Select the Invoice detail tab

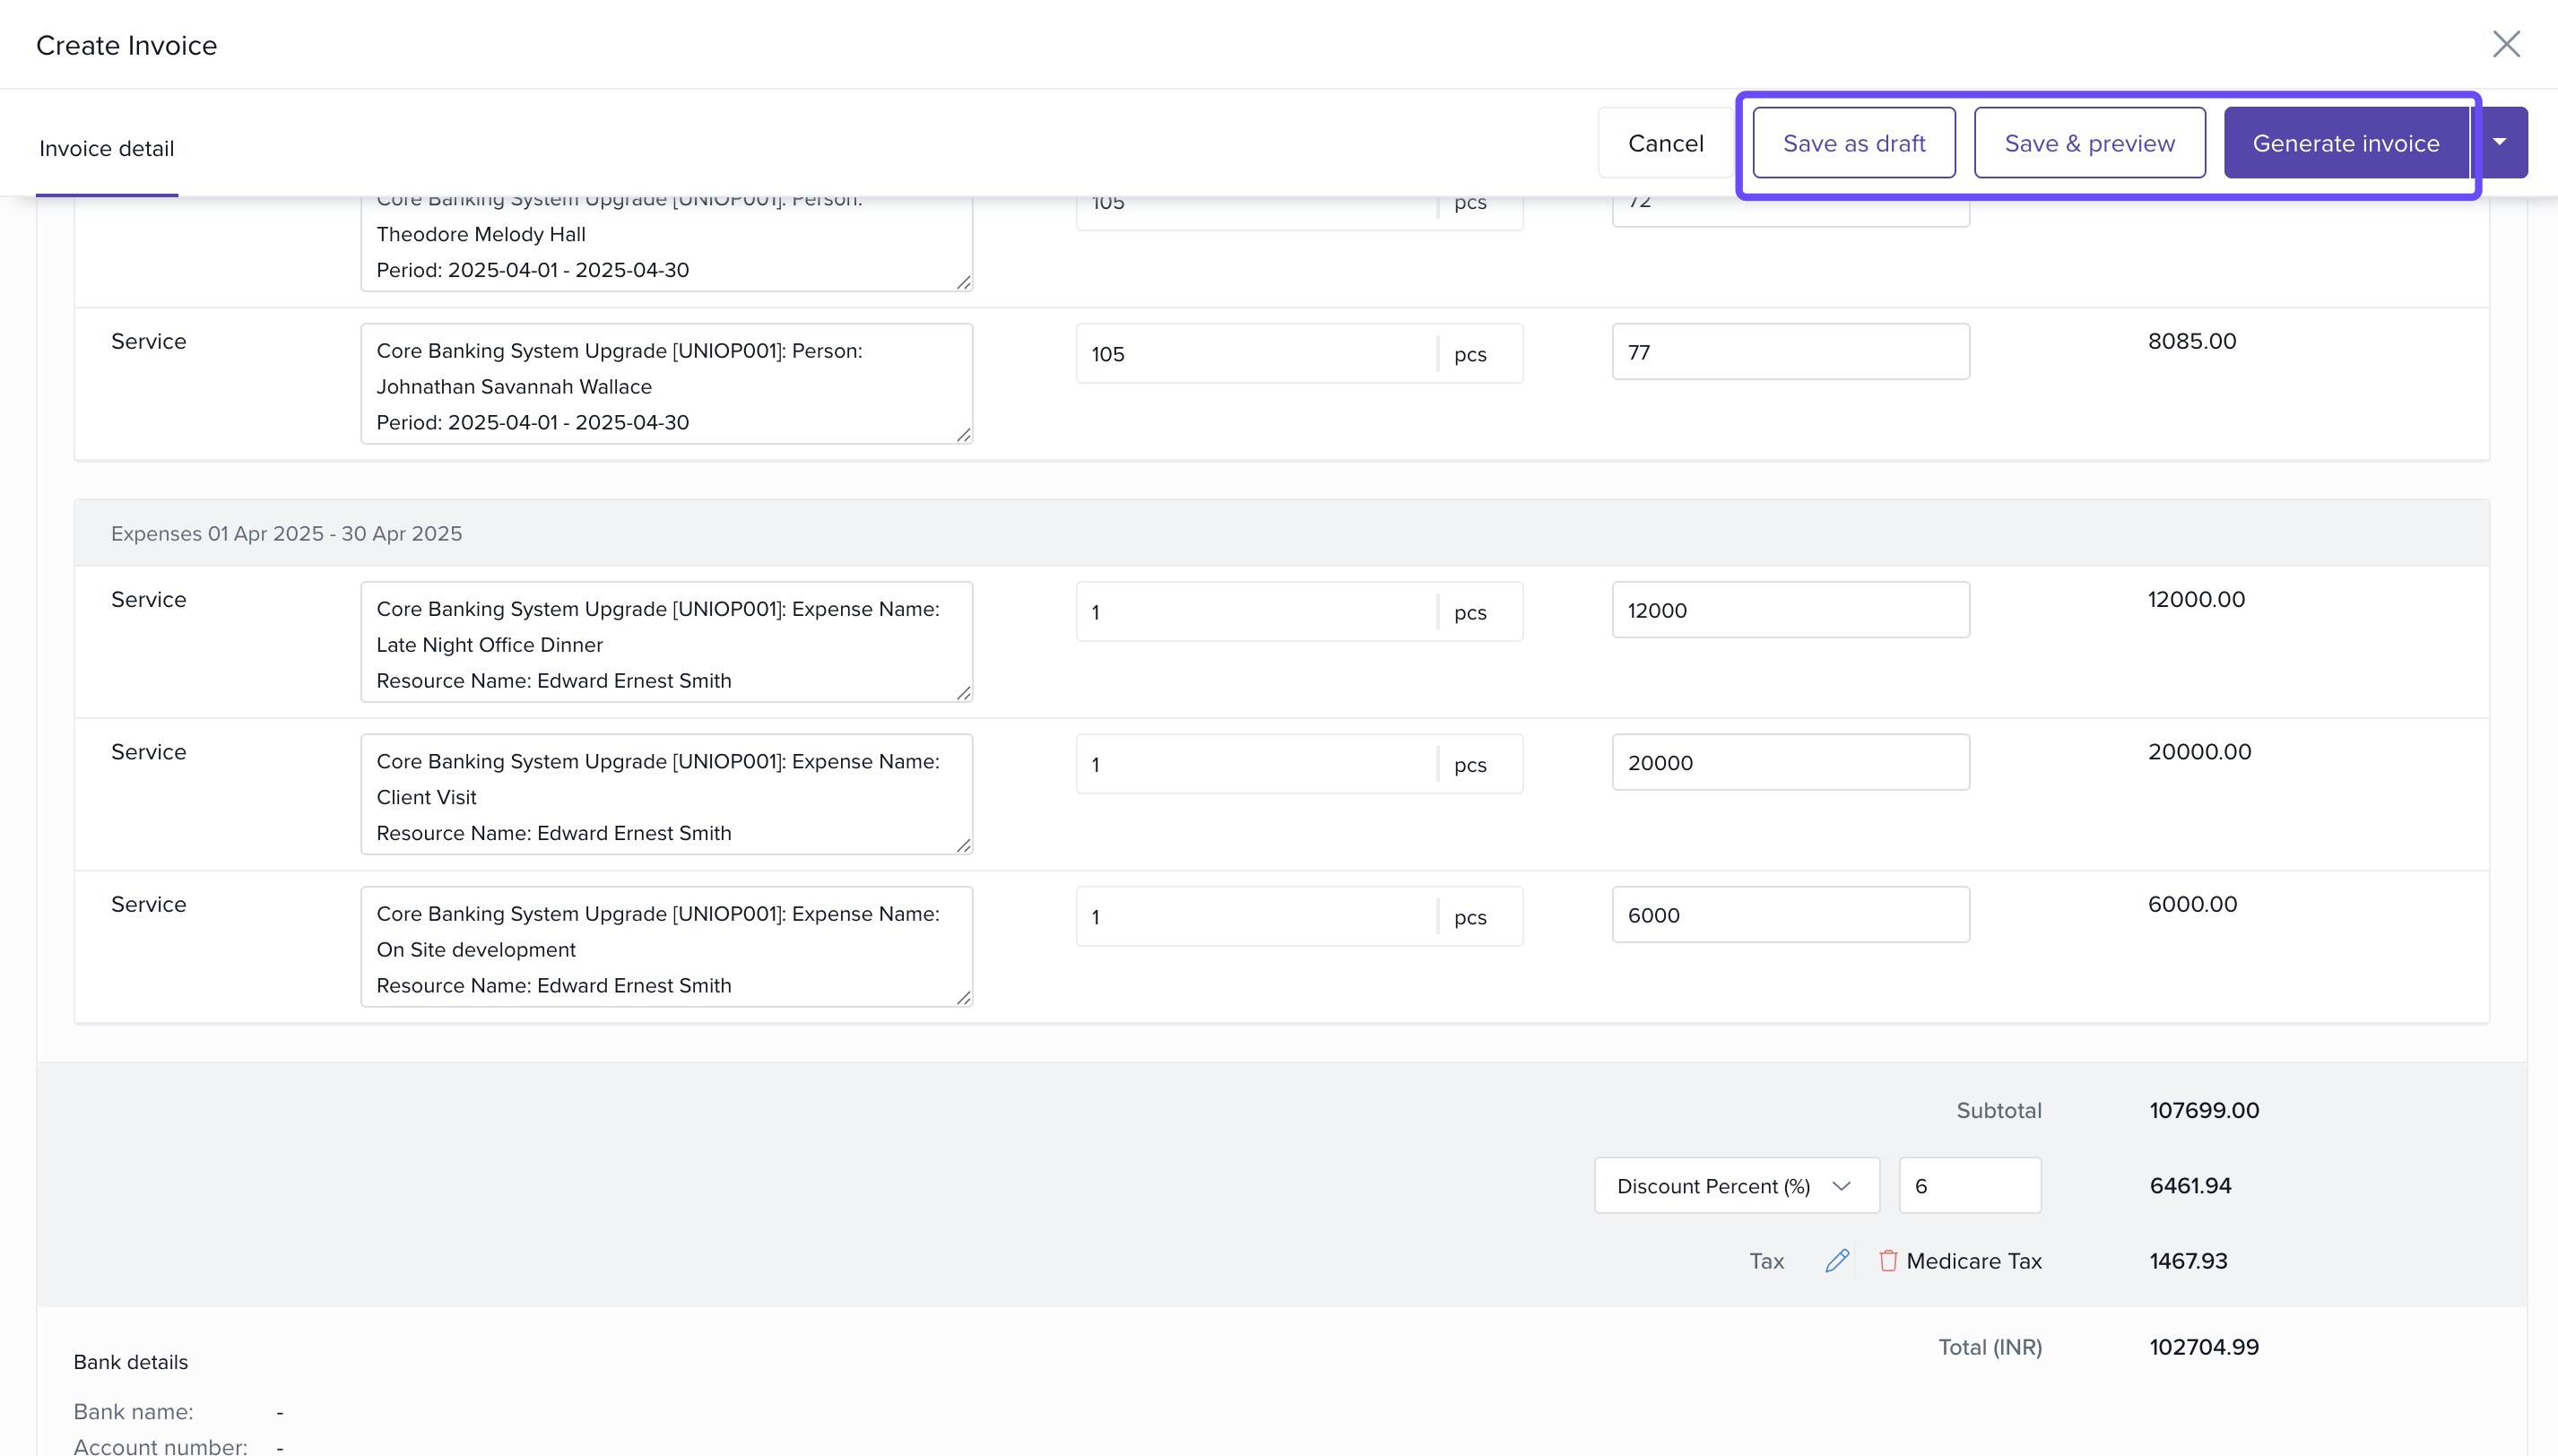coord(106,148)
